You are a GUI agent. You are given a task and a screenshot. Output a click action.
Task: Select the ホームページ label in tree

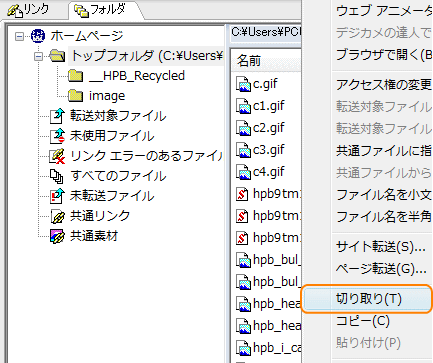coord(87,36)
